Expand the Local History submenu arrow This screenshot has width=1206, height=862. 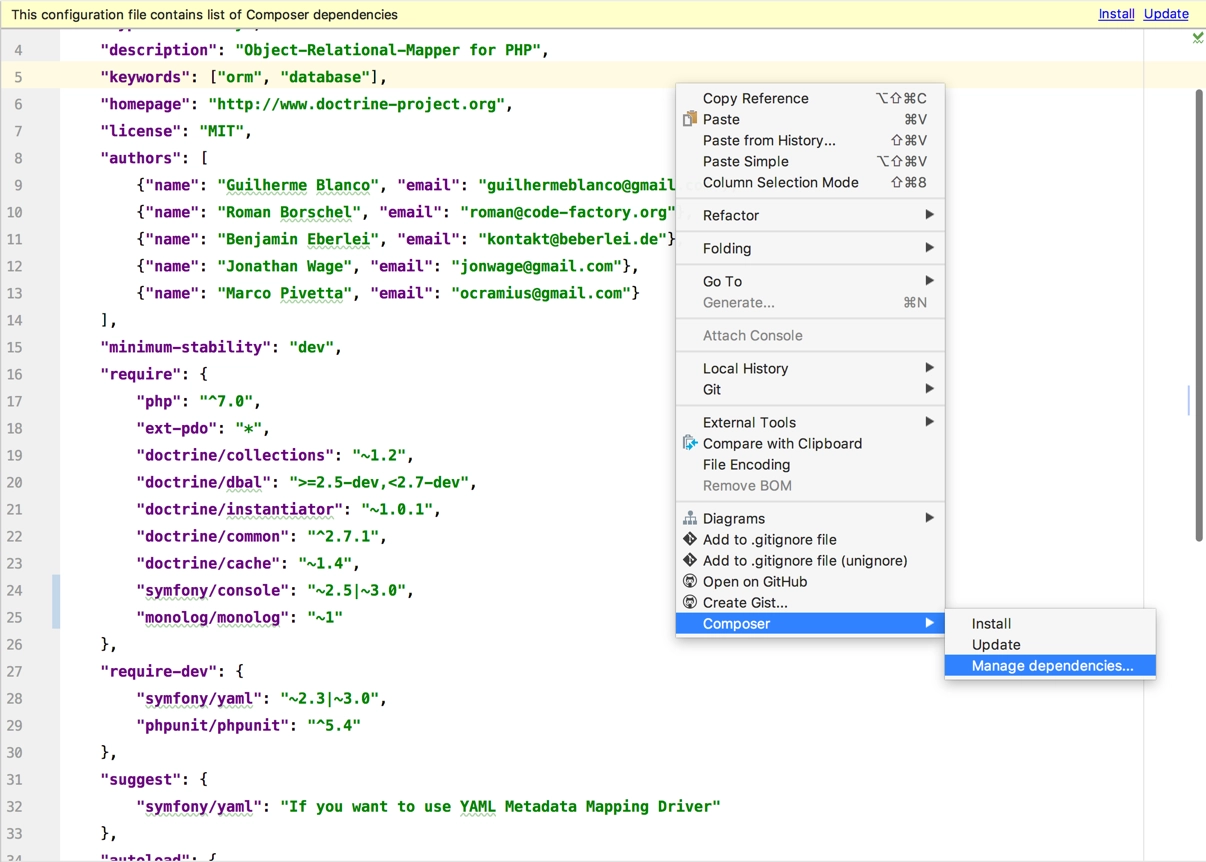pyautogui.click(x=929, y=368)
